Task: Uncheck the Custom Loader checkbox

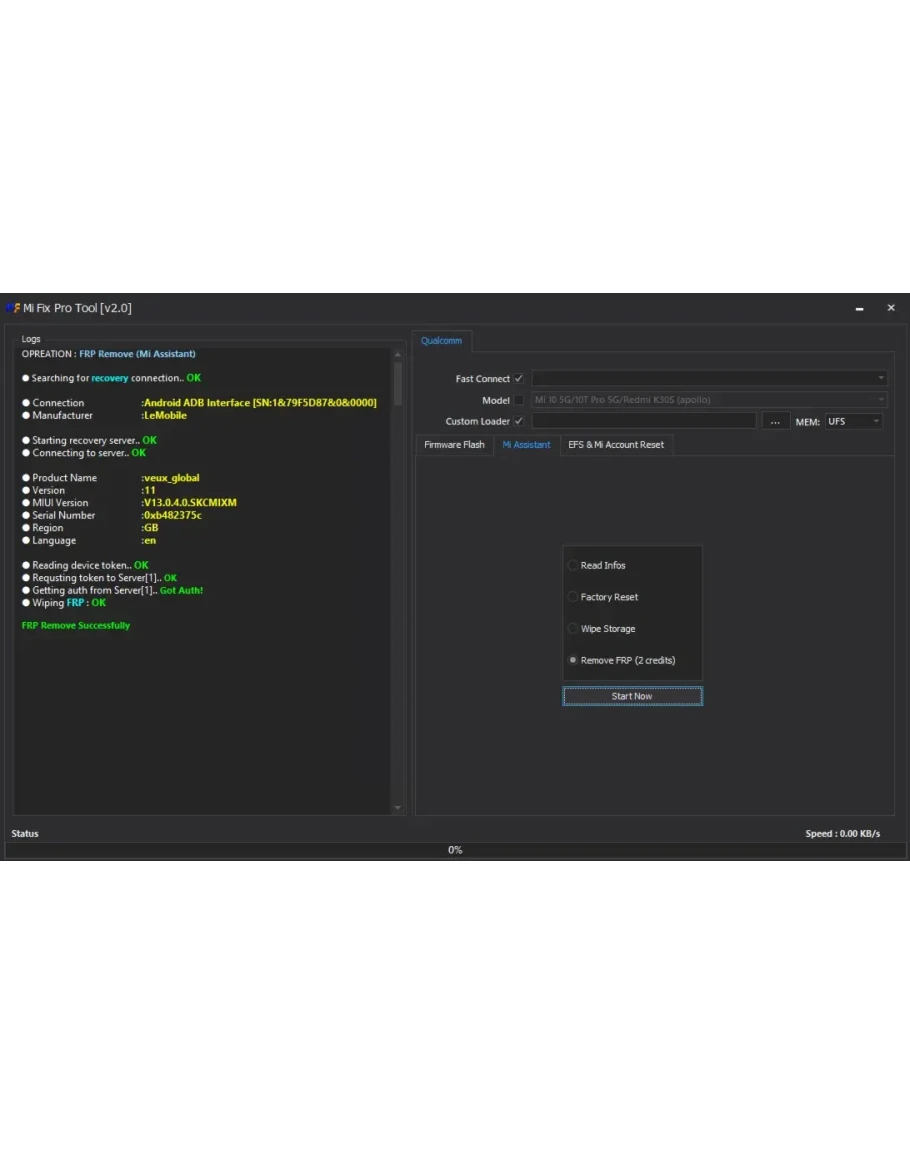Action: [x=518, y=421]
